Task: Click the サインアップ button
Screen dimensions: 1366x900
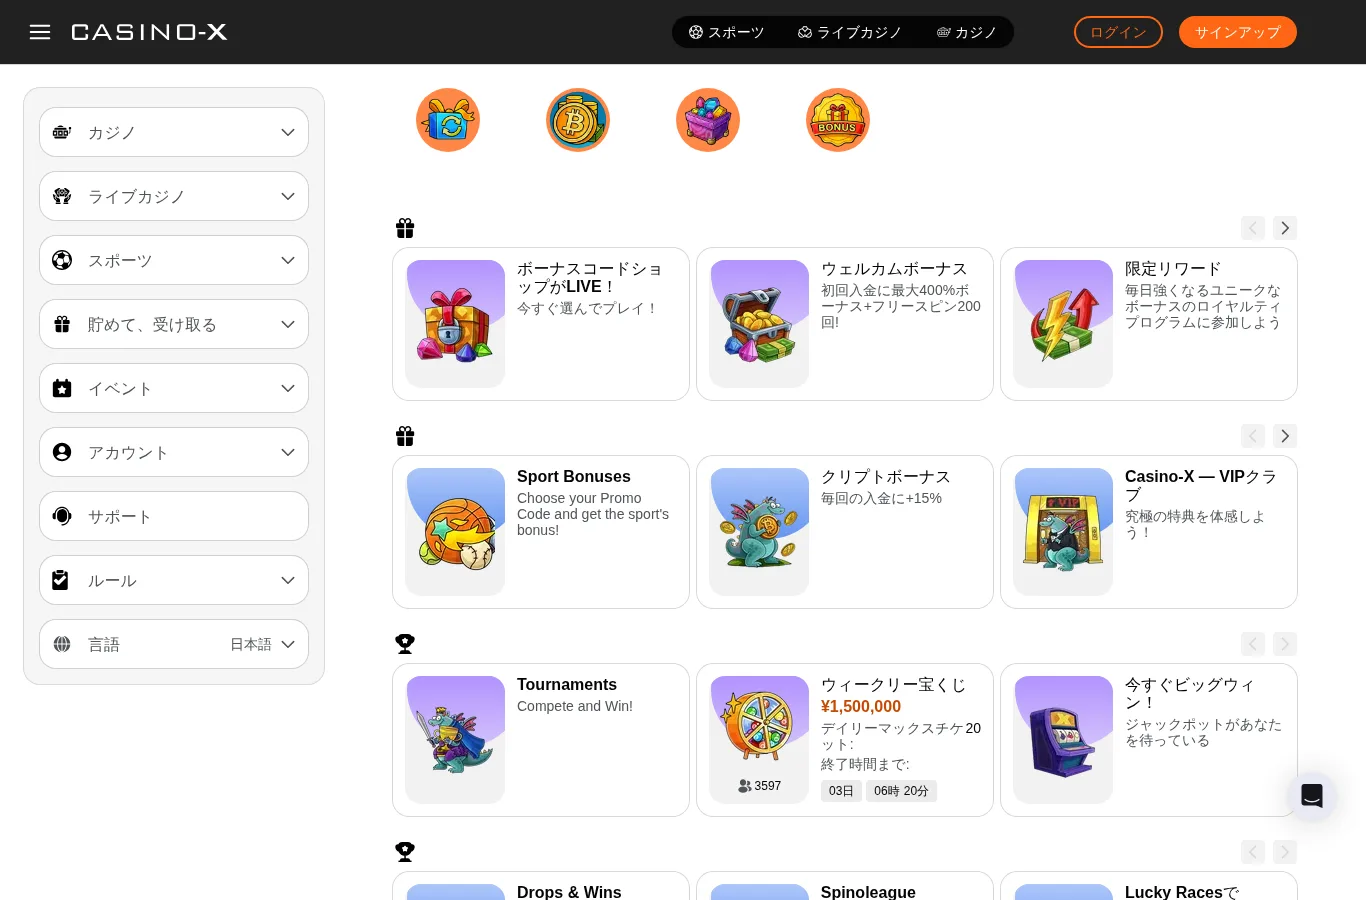Action: point(1238,32)
